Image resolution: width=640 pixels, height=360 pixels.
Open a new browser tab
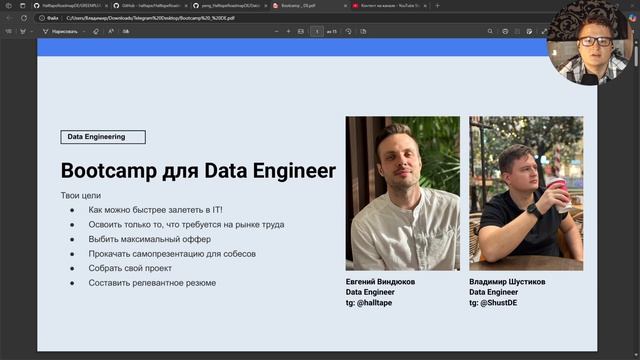pos(438,6)
